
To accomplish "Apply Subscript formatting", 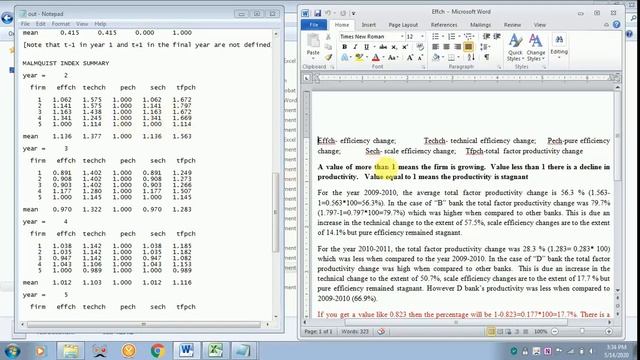I will coord(394,47).
